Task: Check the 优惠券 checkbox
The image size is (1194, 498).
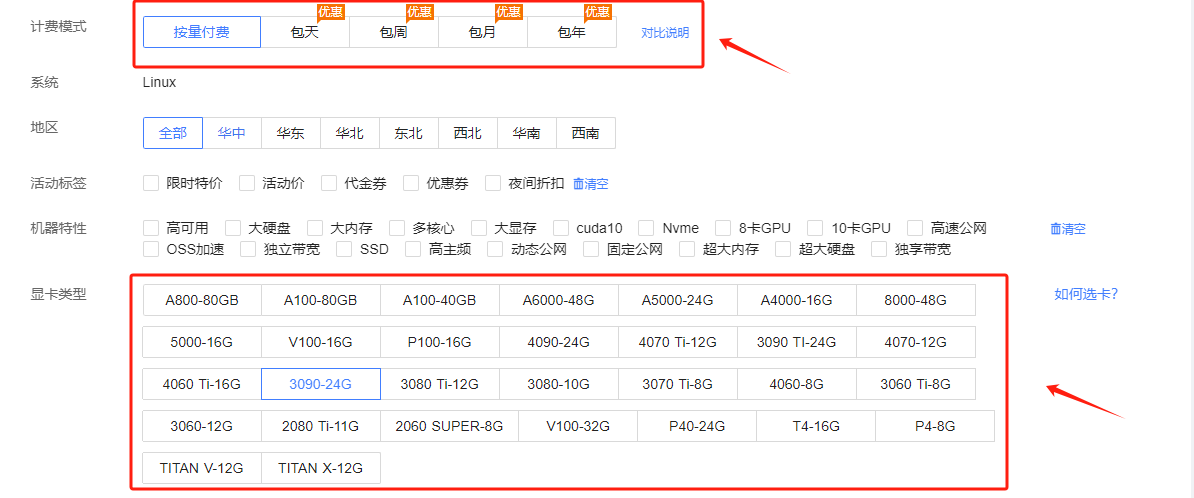Action: pos(411,183)
